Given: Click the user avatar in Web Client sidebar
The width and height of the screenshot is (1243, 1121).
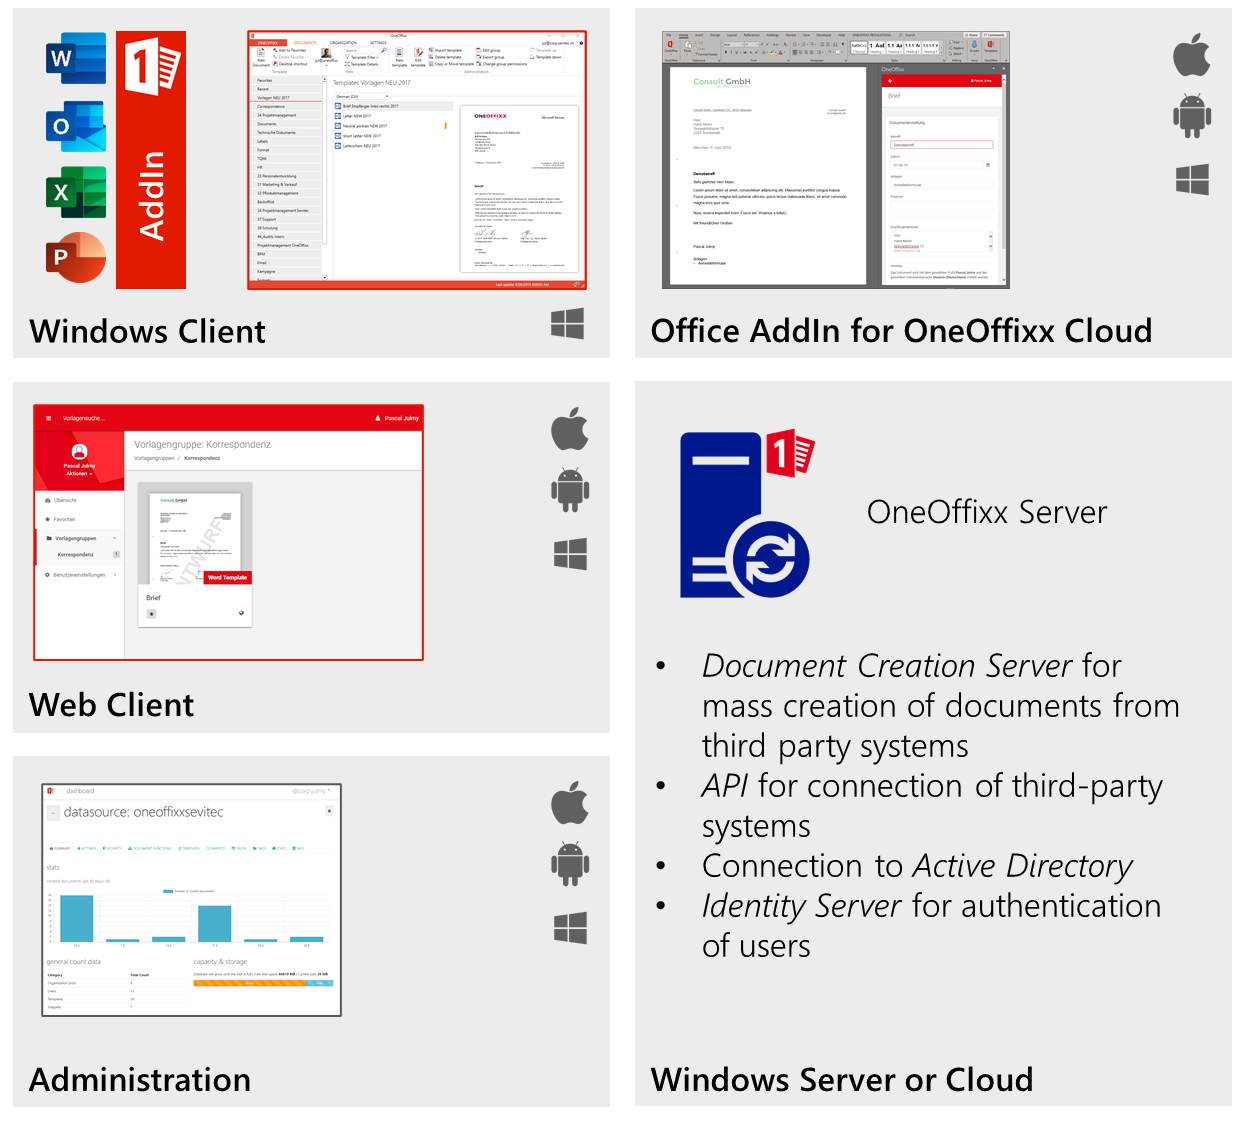Looking at the screenshot, I should [79, 452].
